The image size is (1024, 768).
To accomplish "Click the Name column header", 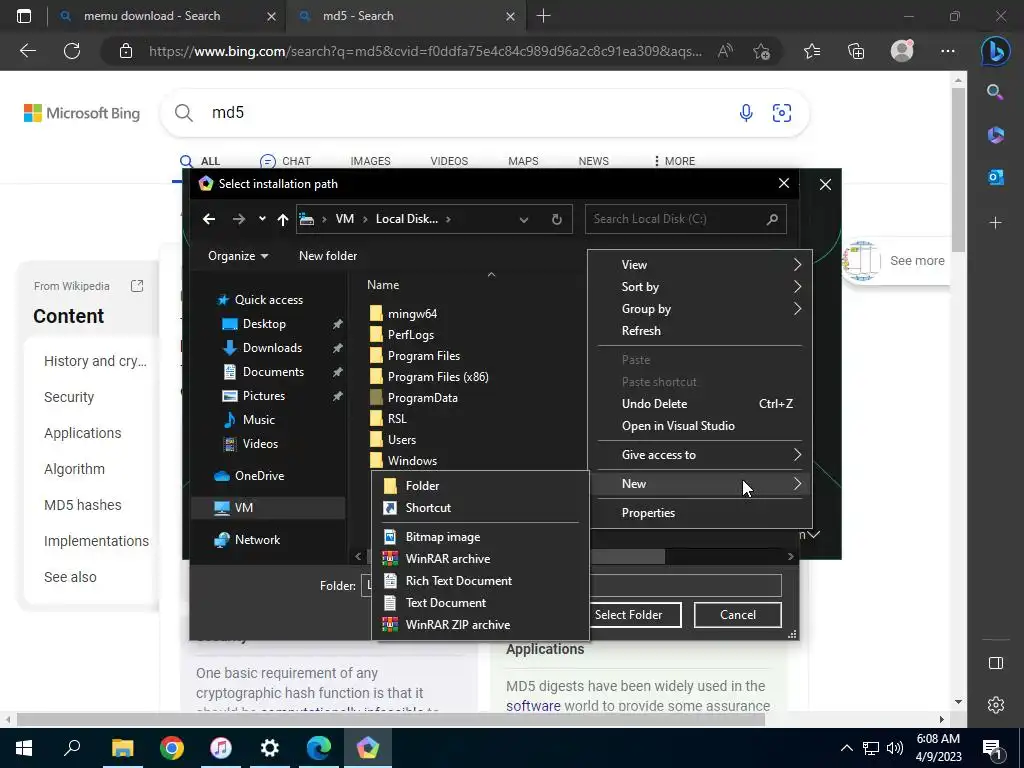I will (x=383, y=285).
